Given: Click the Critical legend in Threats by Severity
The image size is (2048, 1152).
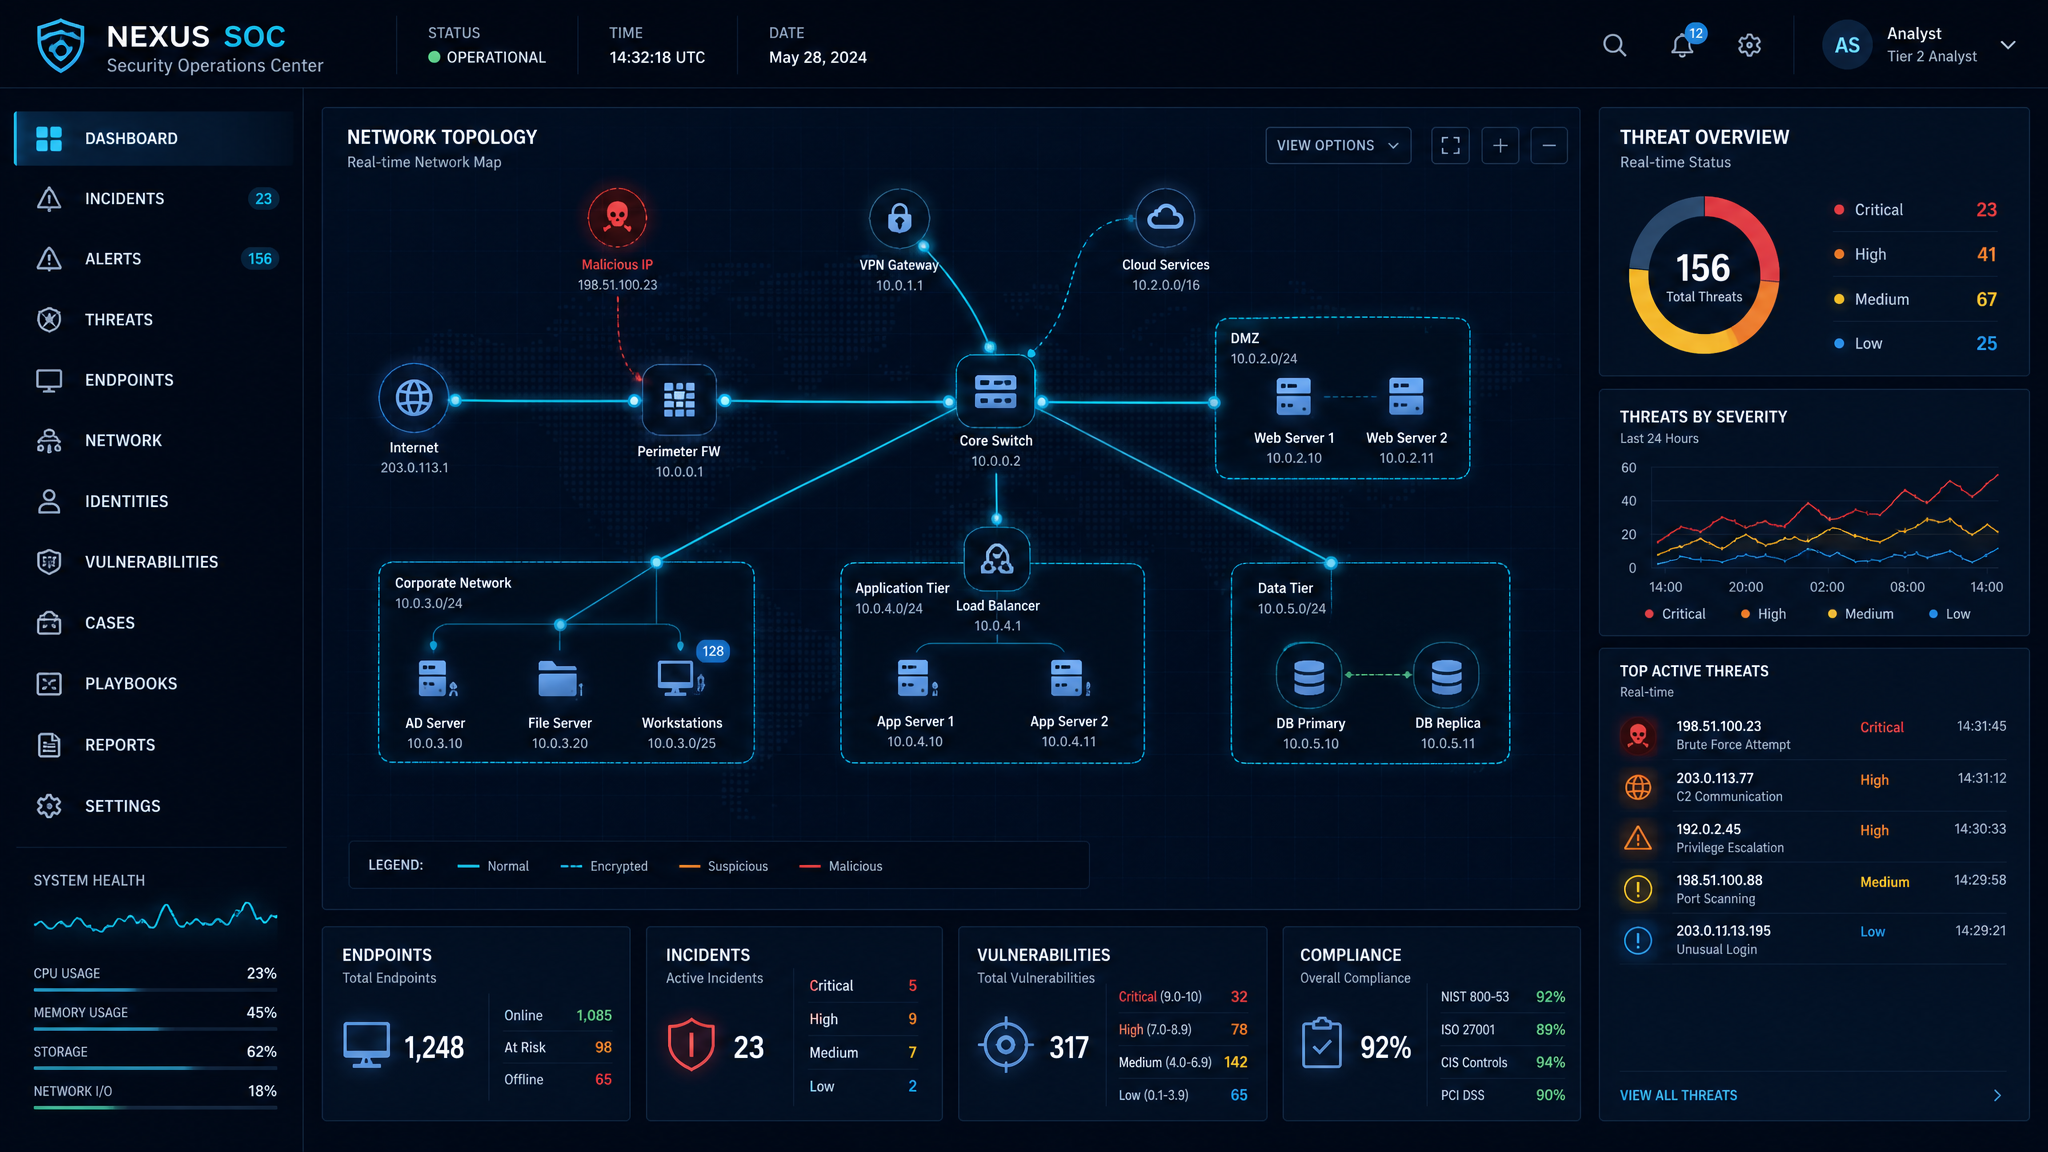Looking at the screenshot, I should (1675, 614).
